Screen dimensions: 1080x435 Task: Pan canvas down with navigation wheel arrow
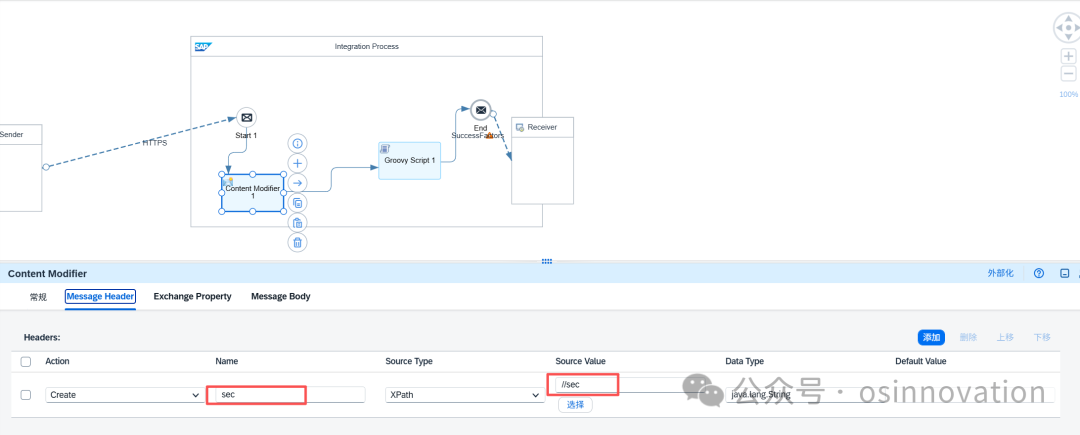1068,37
